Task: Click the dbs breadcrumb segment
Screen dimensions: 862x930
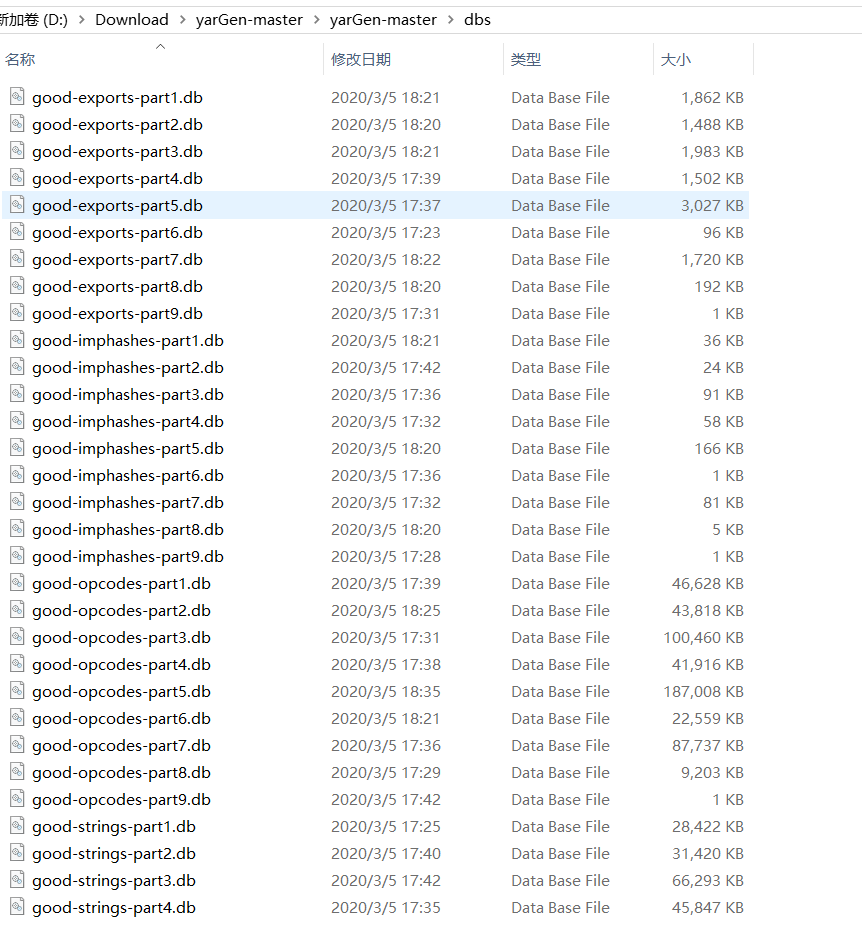Action: [477, 20]
